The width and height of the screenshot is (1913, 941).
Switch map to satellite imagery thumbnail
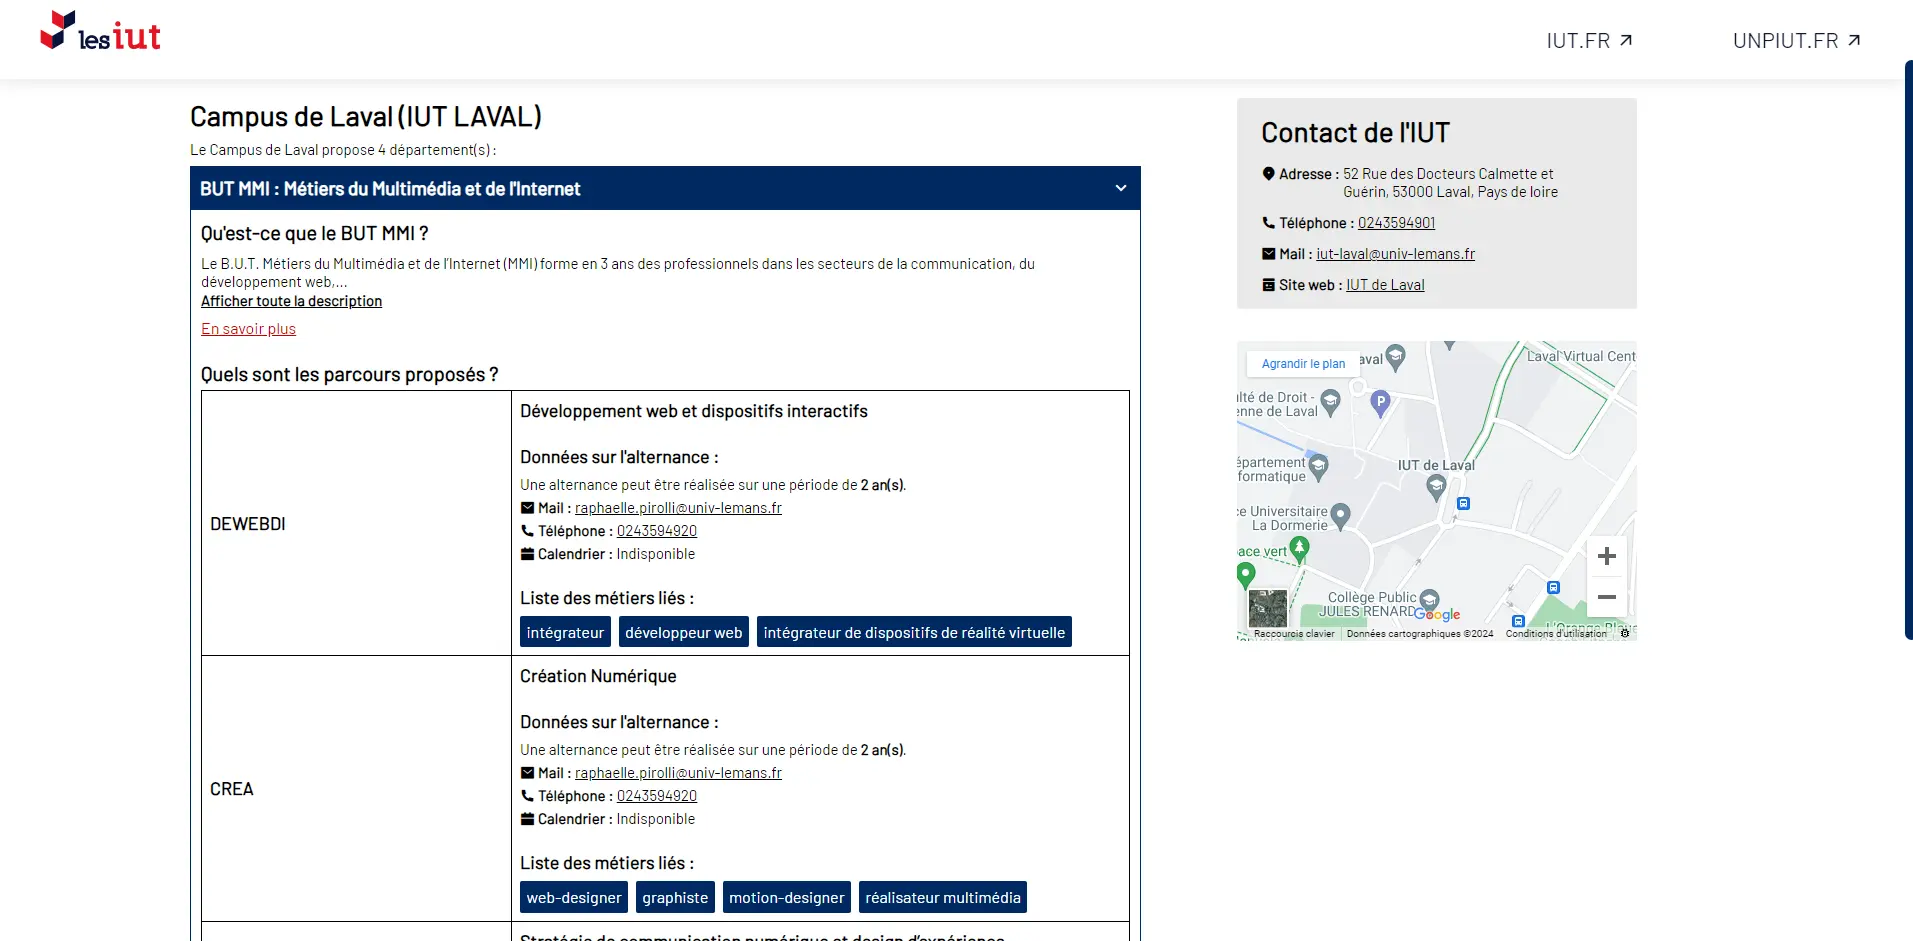coord(1267,608)
